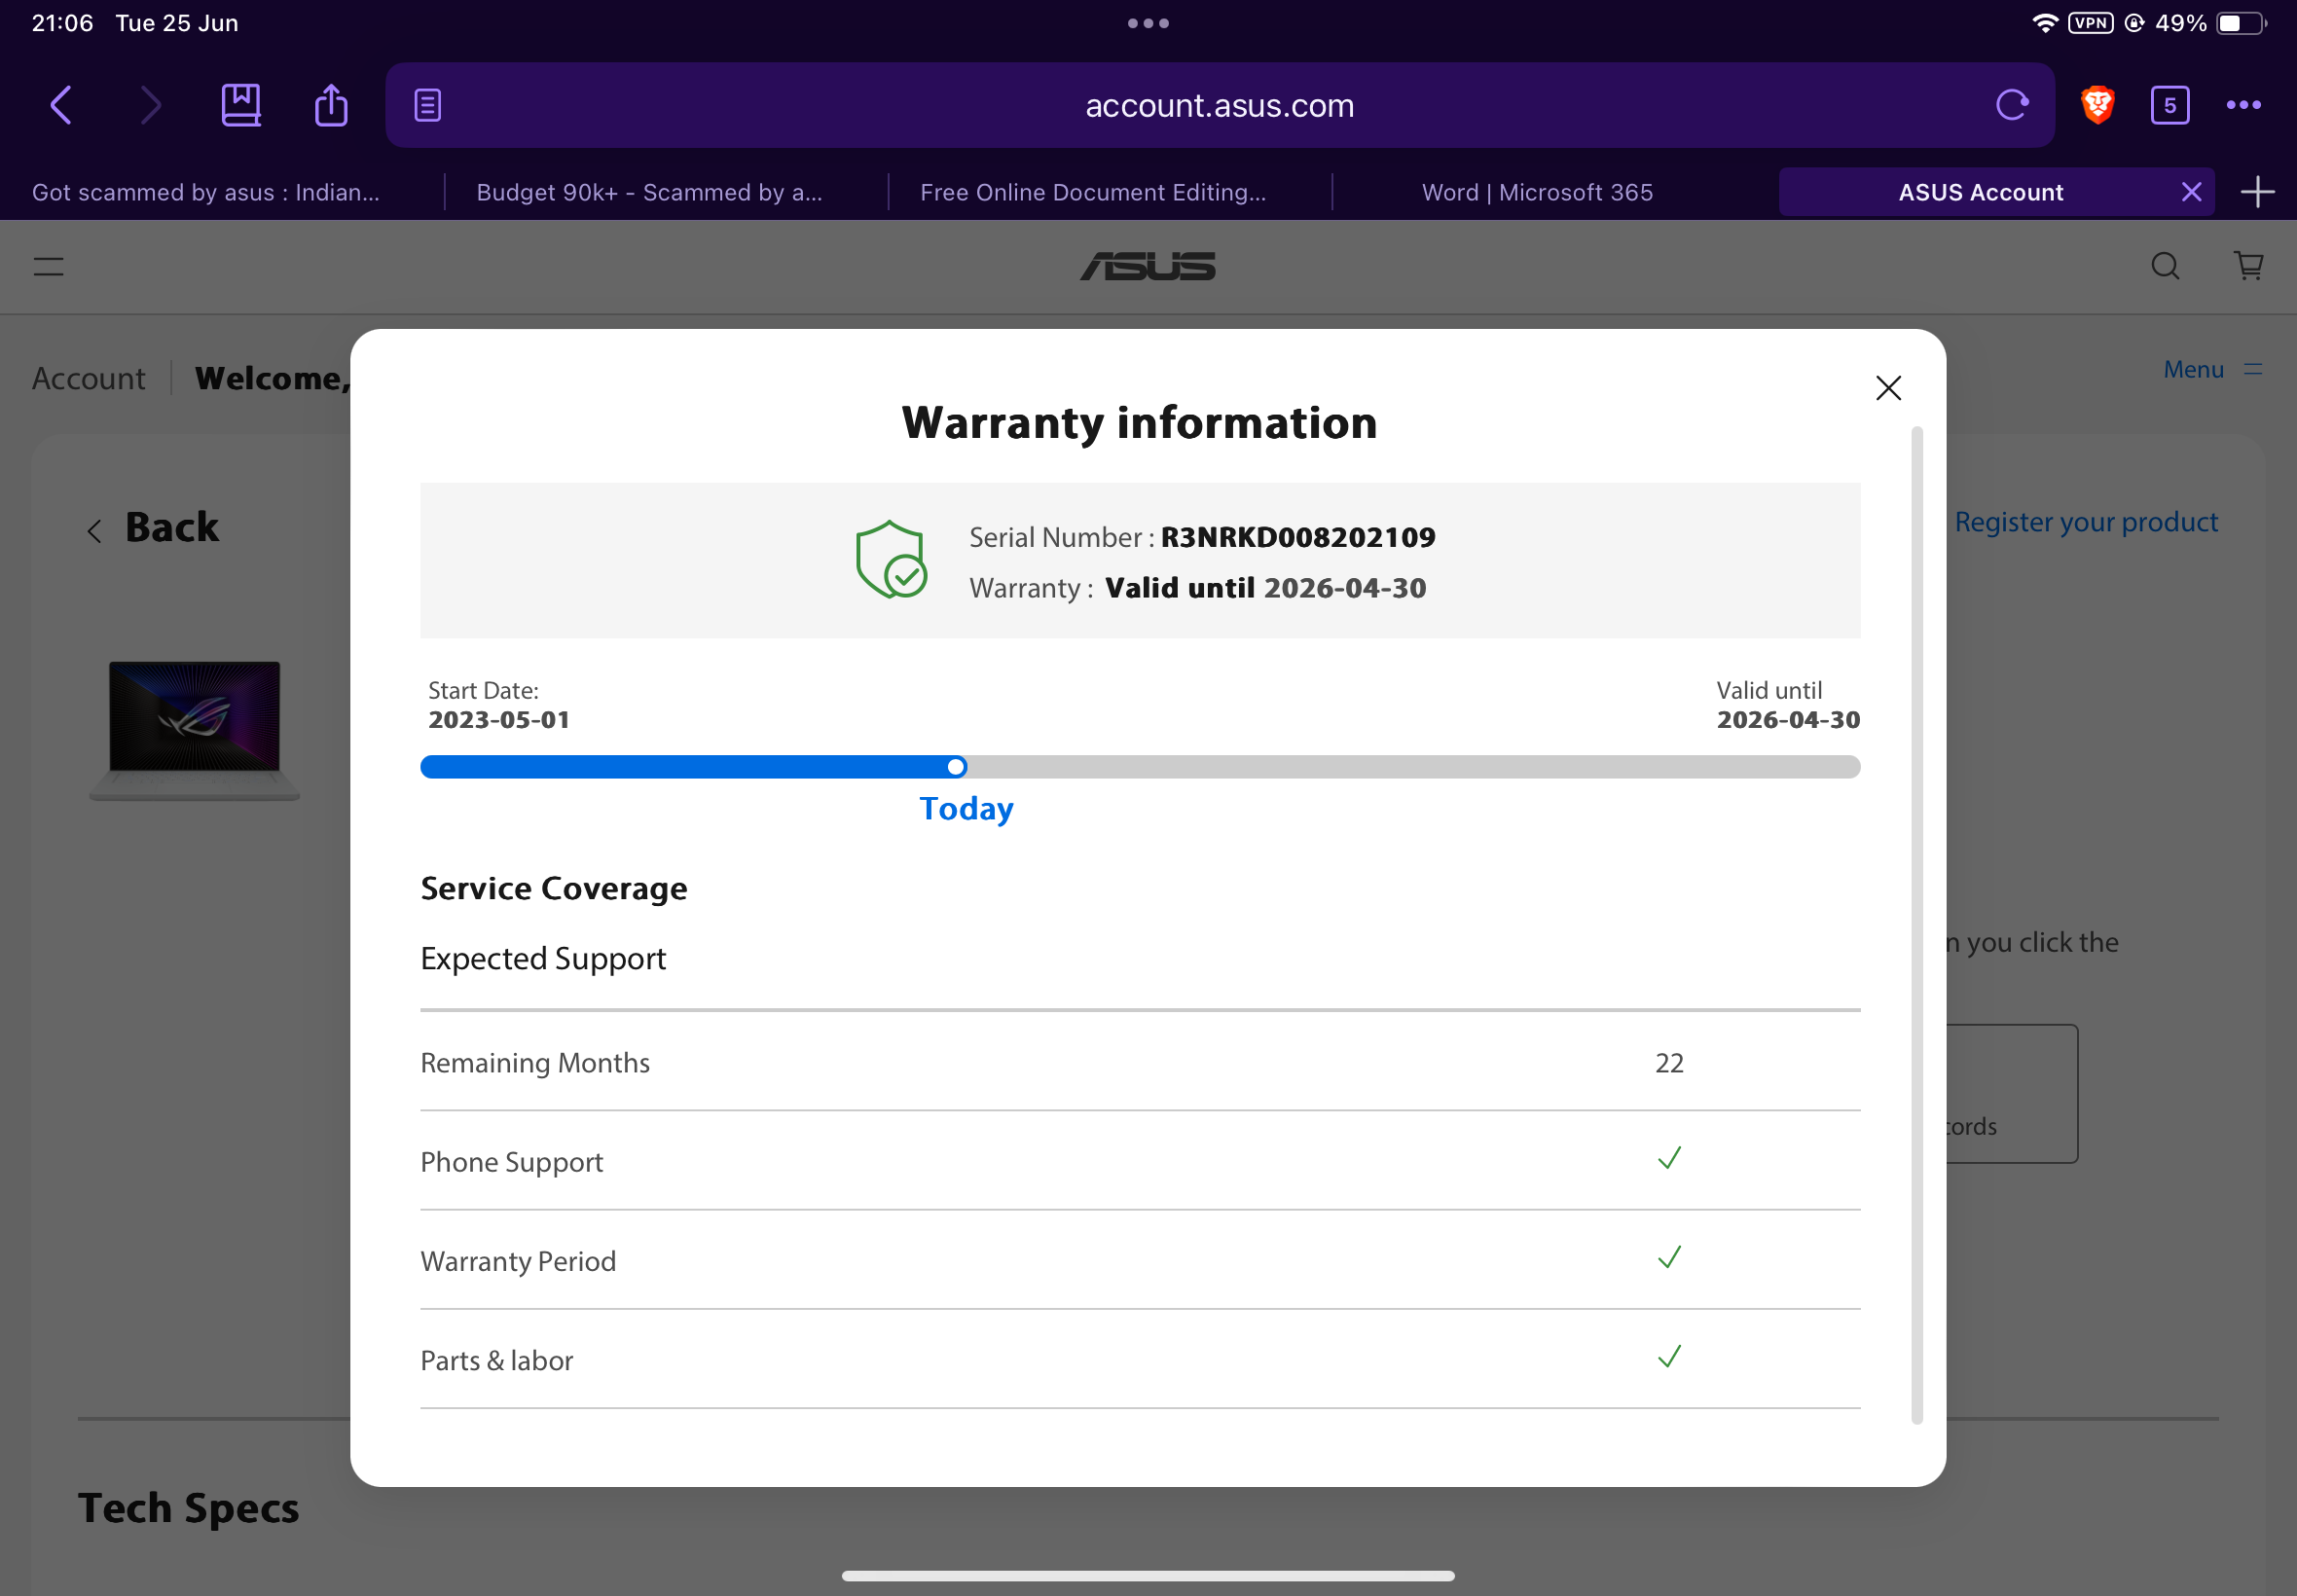The height and width of the screenshot is (1596, 2297).
Task: Open the shopping cart icon
Action: click(2249, 266)
